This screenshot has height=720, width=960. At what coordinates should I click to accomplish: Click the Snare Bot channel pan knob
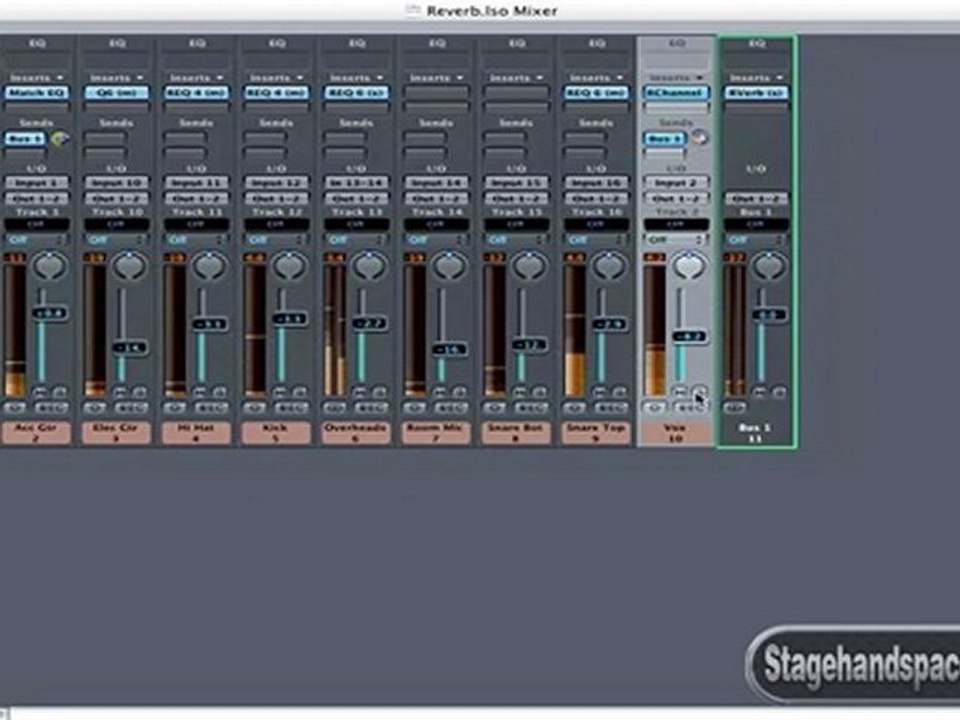(x=530, y=266)
